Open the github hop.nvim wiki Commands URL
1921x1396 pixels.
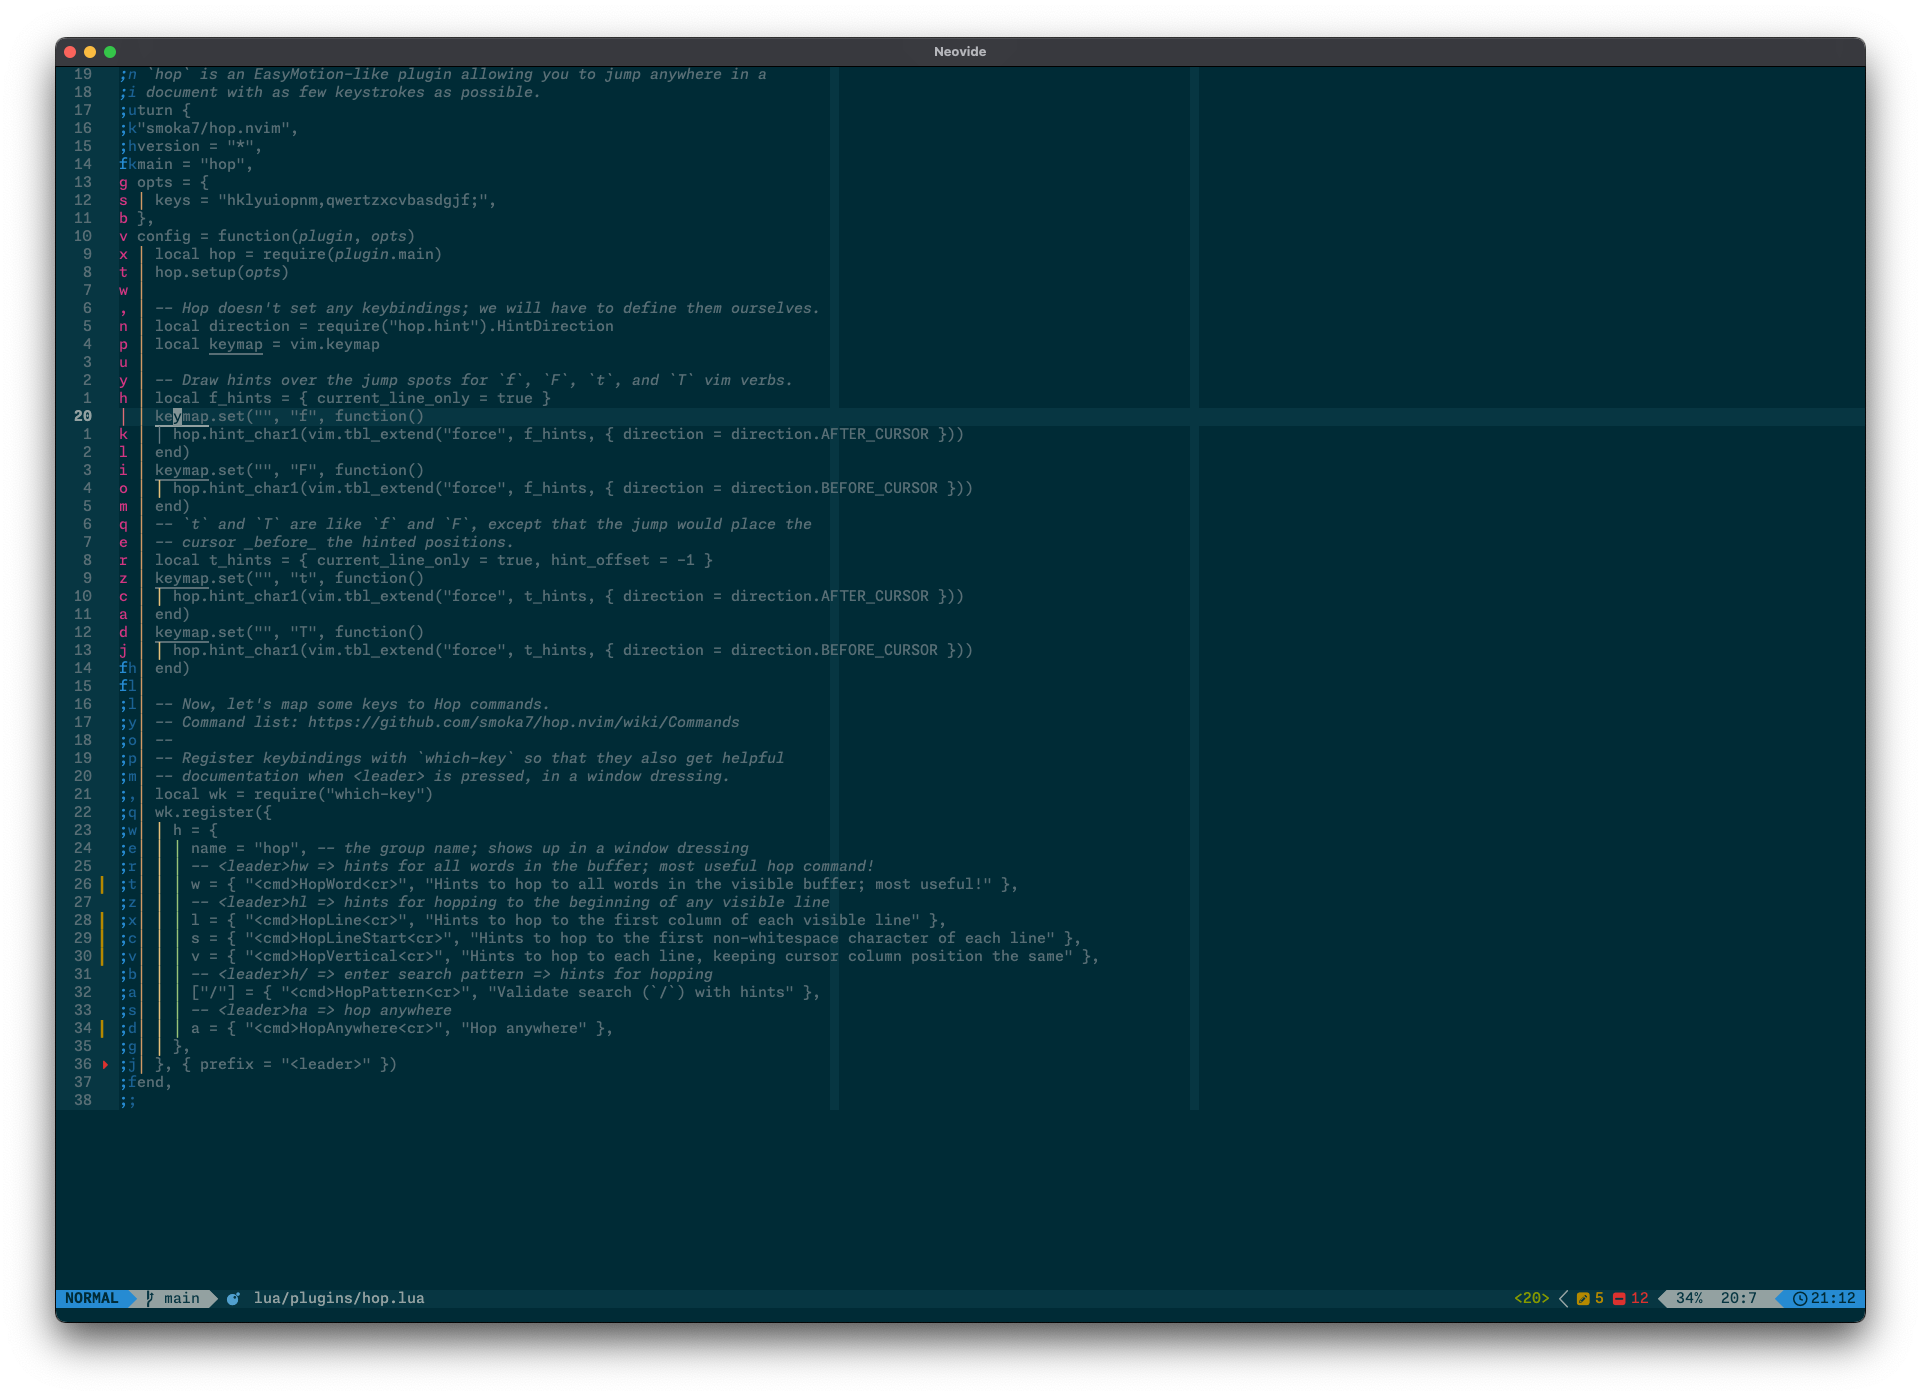(x=523, y=722)
